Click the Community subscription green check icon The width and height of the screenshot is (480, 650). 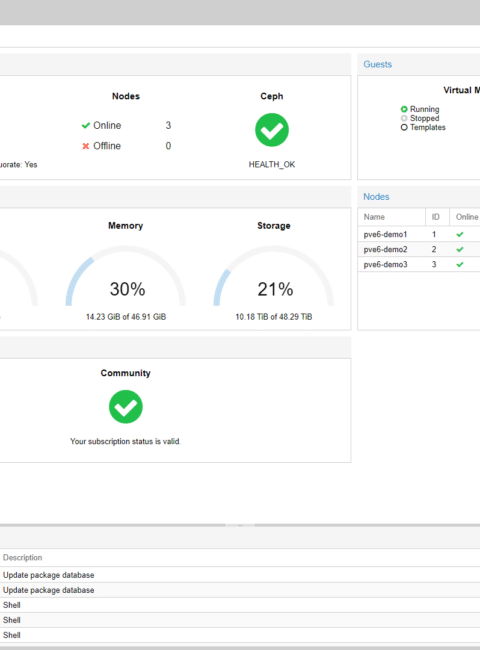pyautogui.click(x=126, y=407)
